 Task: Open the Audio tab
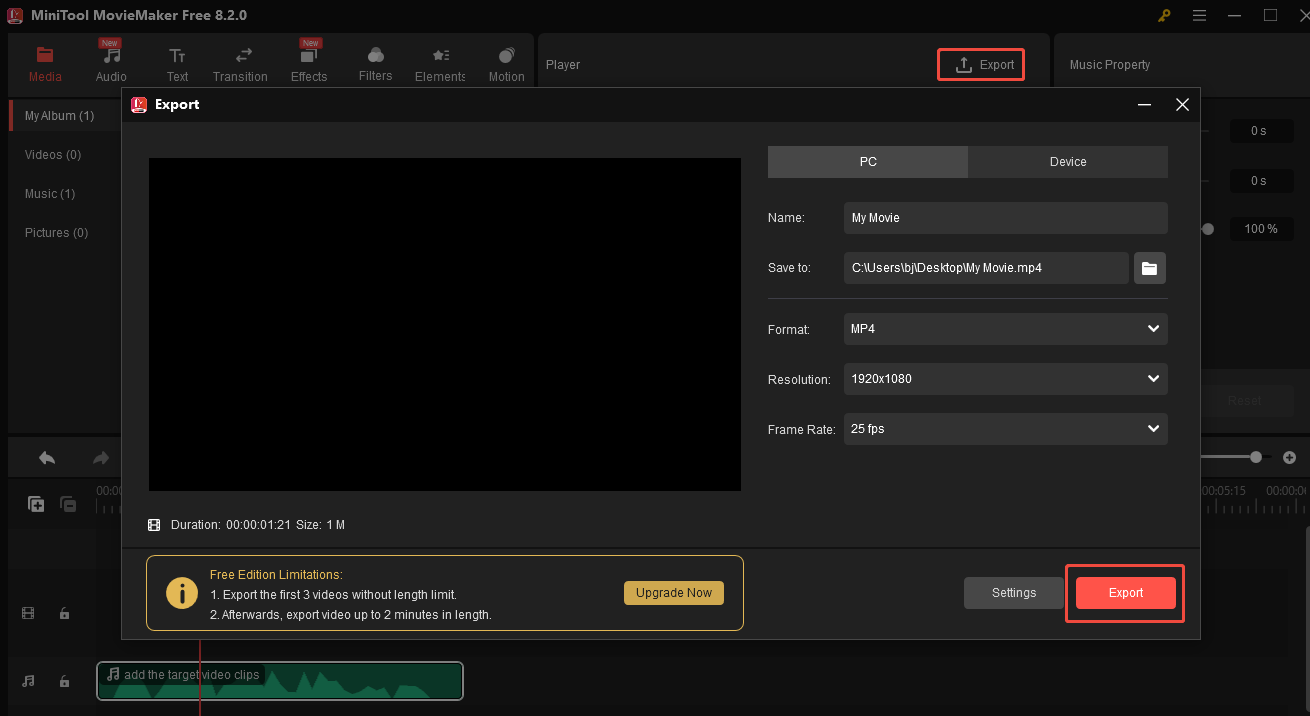click(x=111, y=64)
